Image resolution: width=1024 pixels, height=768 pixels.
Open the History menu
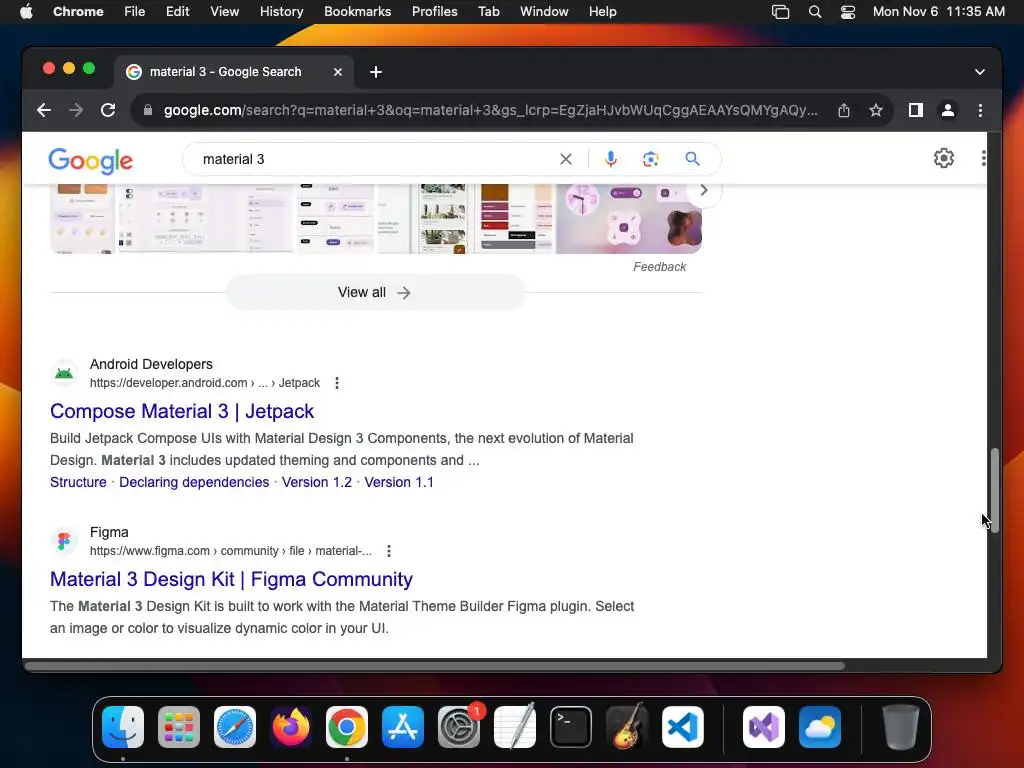click(x=281, y=12)
